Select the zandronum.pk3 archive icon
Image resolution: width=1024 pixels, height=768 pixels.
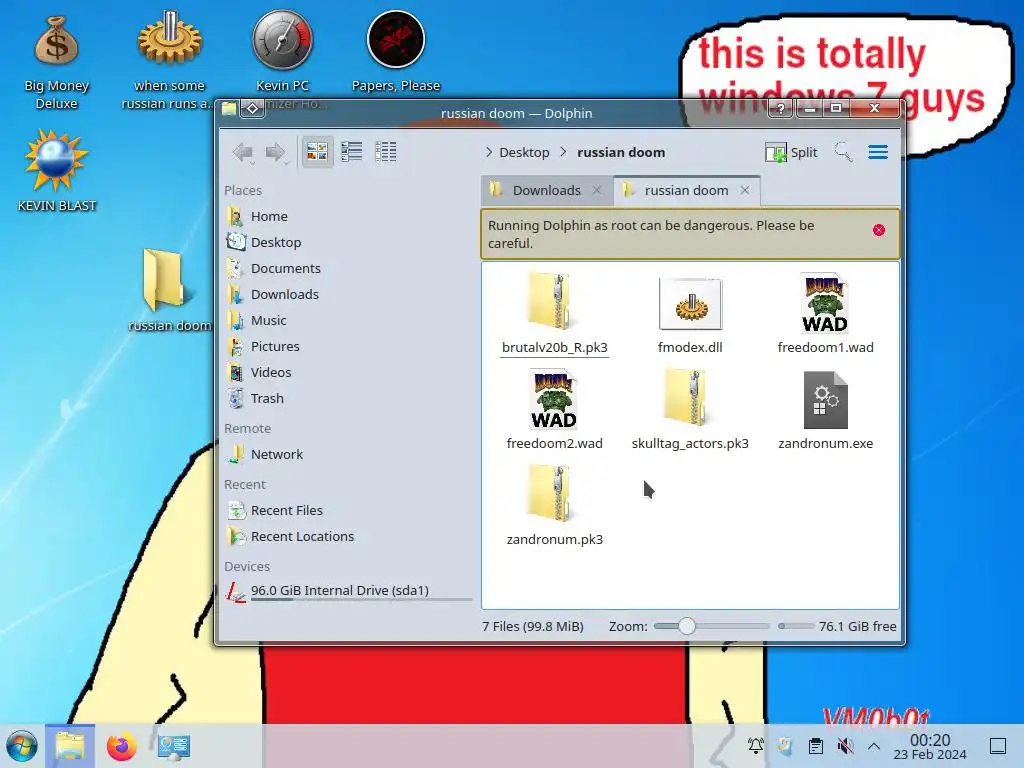coord(551,494)
